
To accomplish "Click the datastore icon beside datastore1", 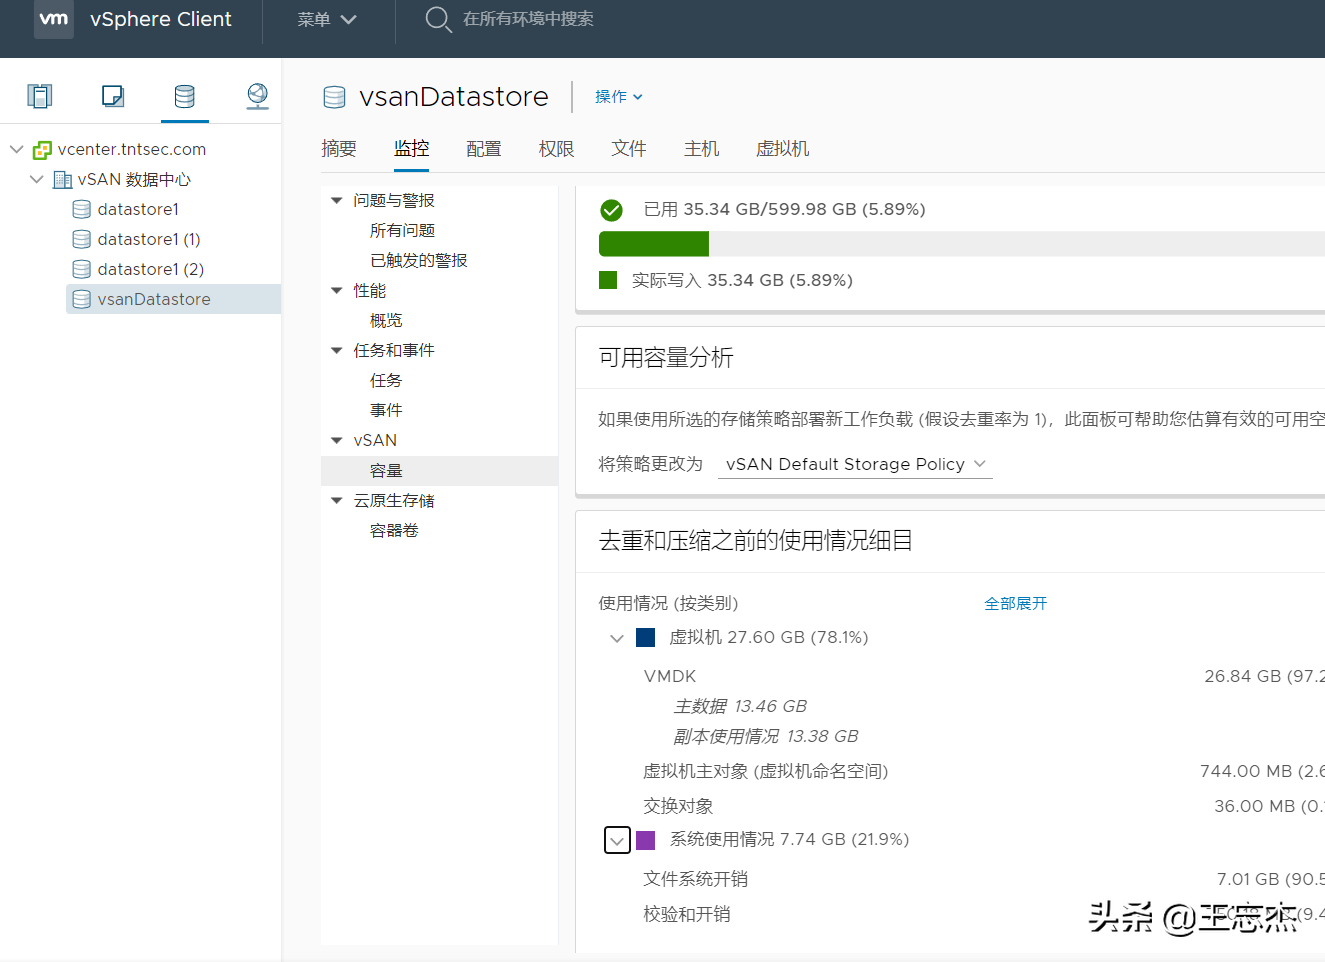I will 82,209.
